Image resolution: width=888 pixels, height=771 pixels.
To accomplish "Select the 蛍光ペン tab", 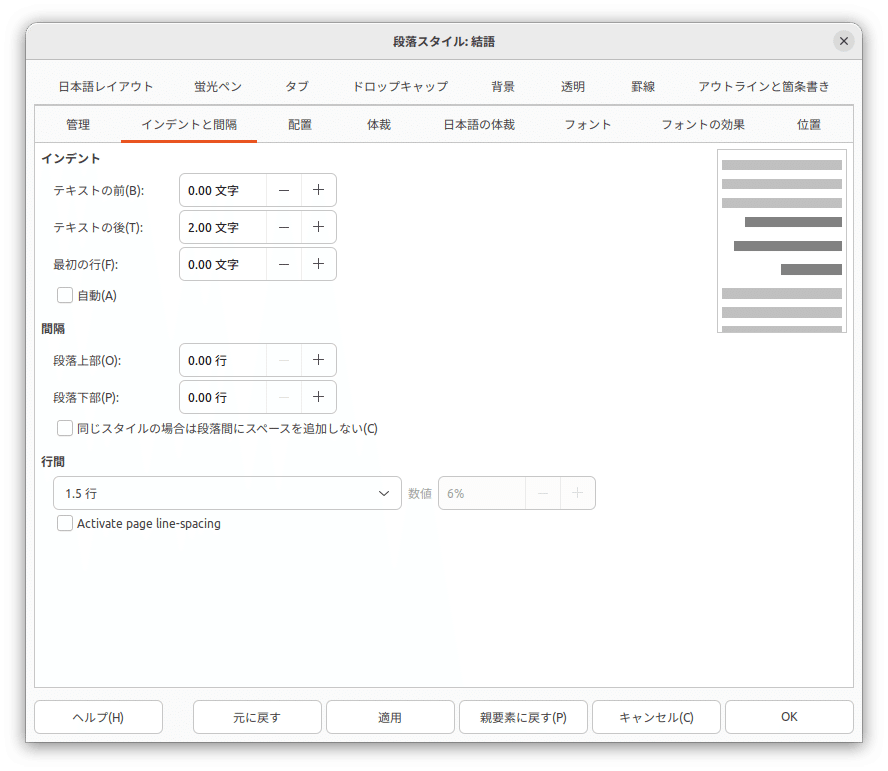I will point(218,87).
